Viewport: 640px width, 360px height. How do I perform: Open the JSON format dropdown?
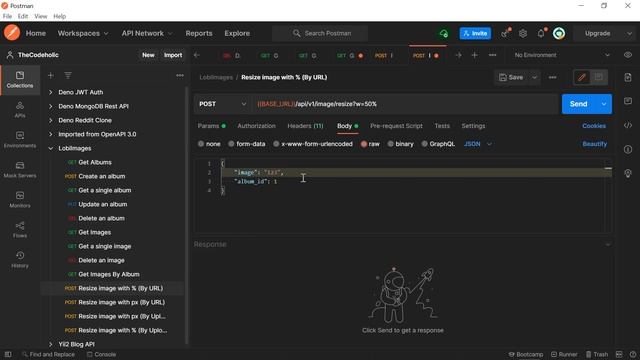pyautogui.click(x=478, y=144)
